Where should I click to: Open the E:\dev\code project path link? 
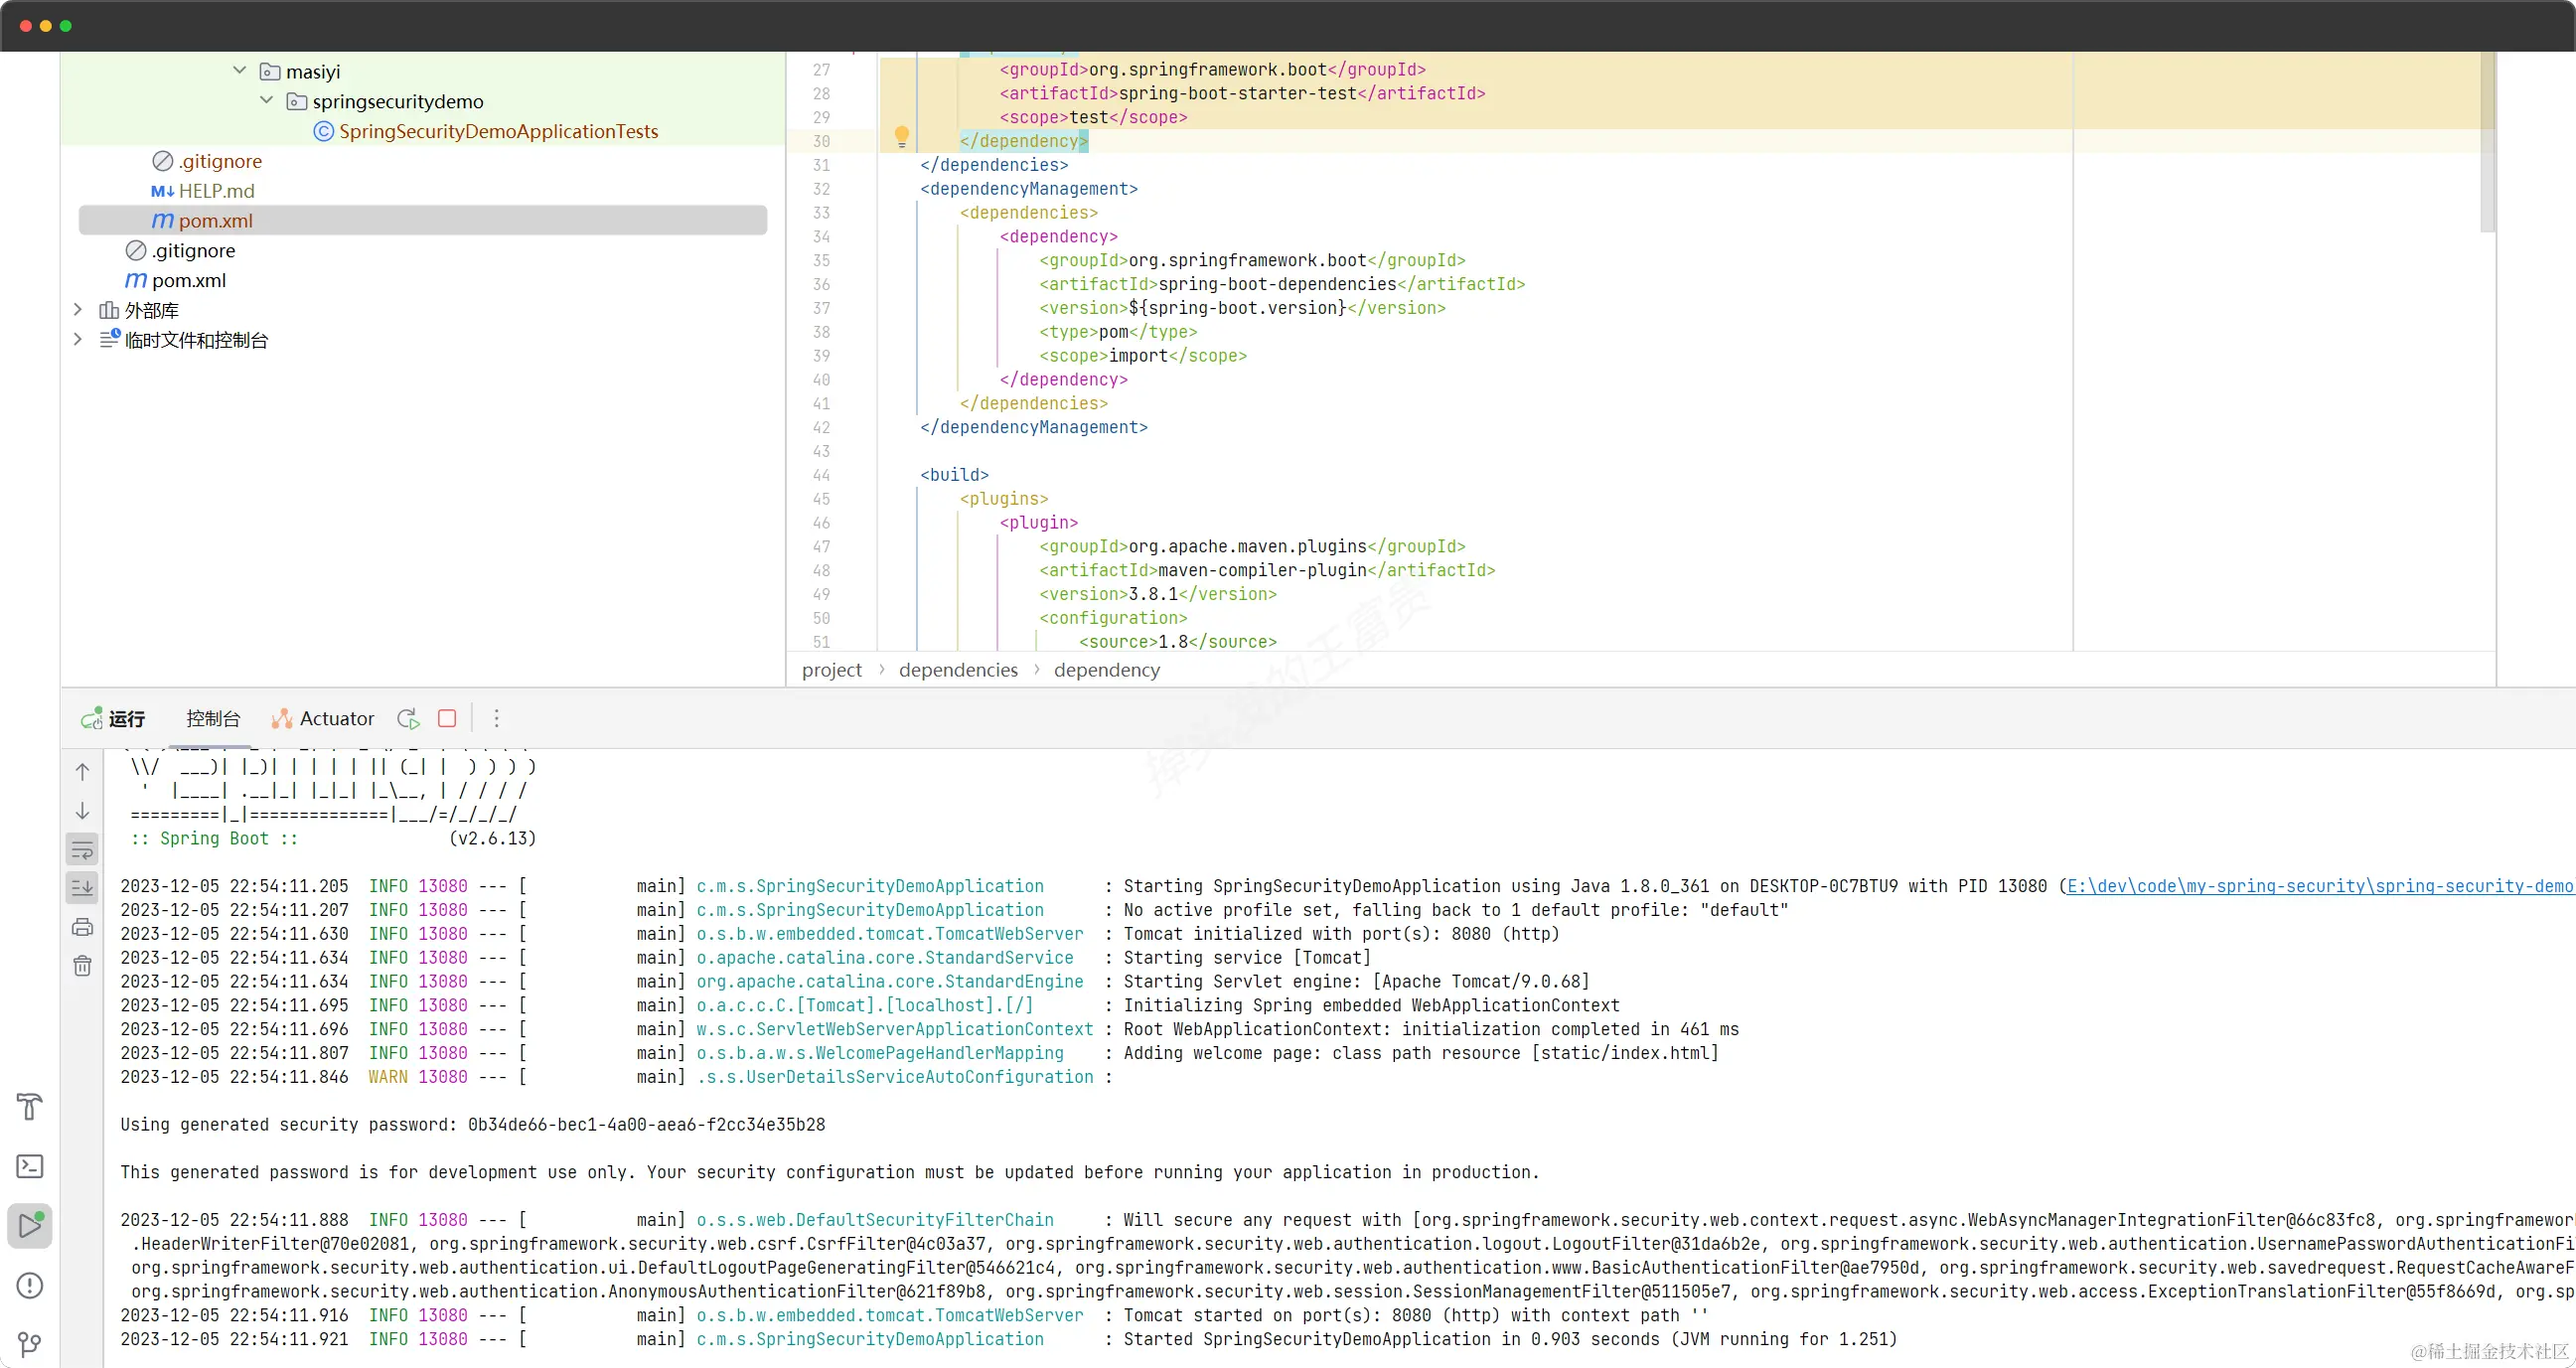tap(2319, 886)
